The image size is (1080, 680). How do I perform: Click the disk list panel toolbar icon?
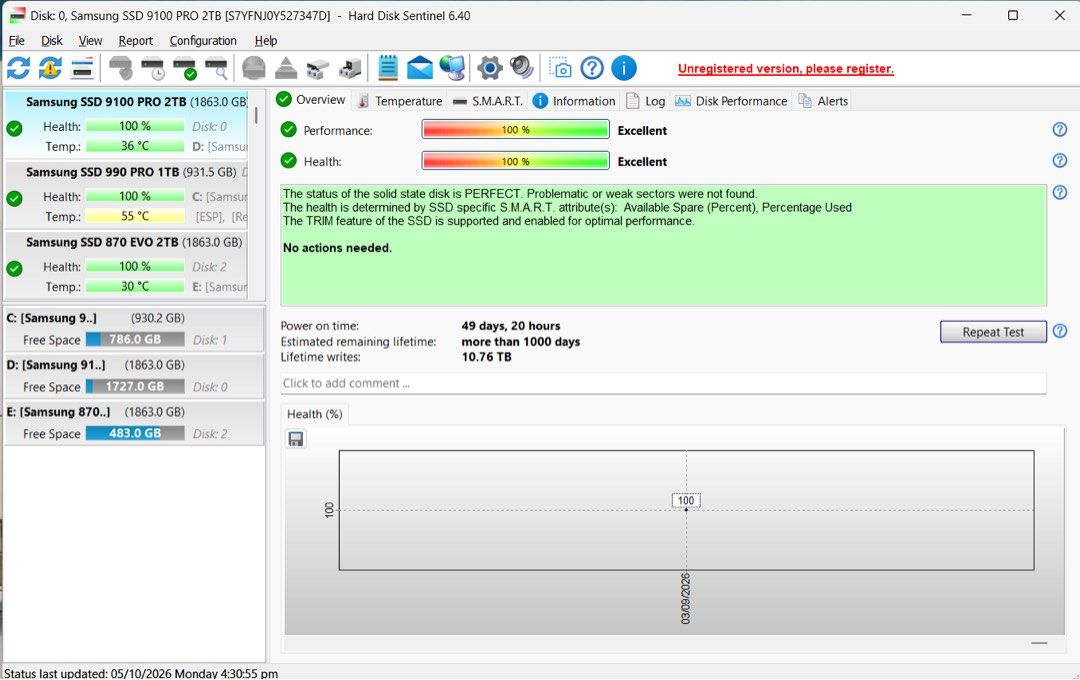click(82, 68)
